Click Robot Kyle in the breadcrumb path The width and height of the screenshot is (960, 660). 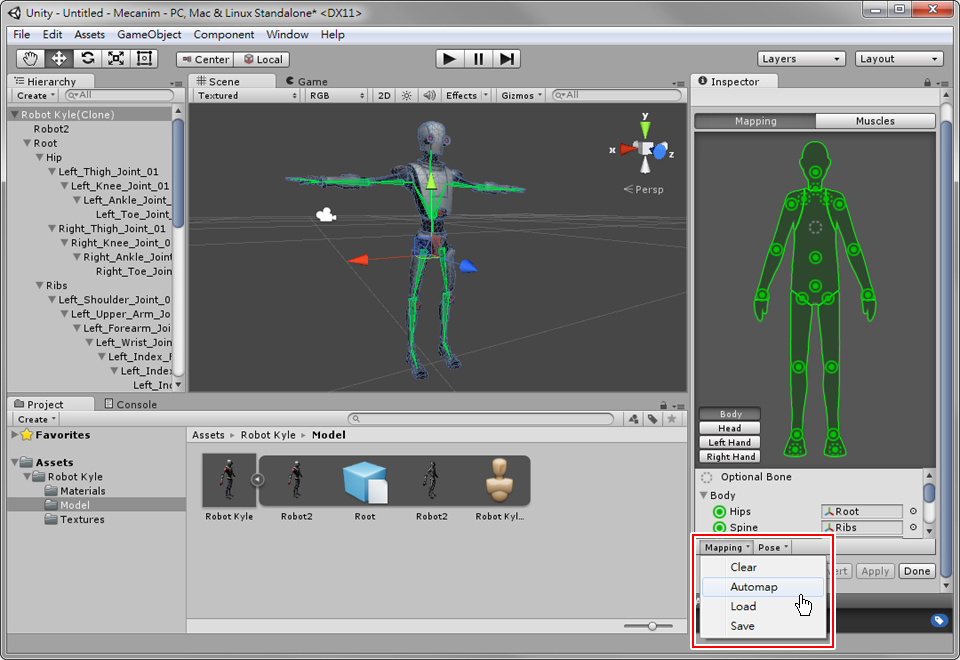click(x=268, y=435)
